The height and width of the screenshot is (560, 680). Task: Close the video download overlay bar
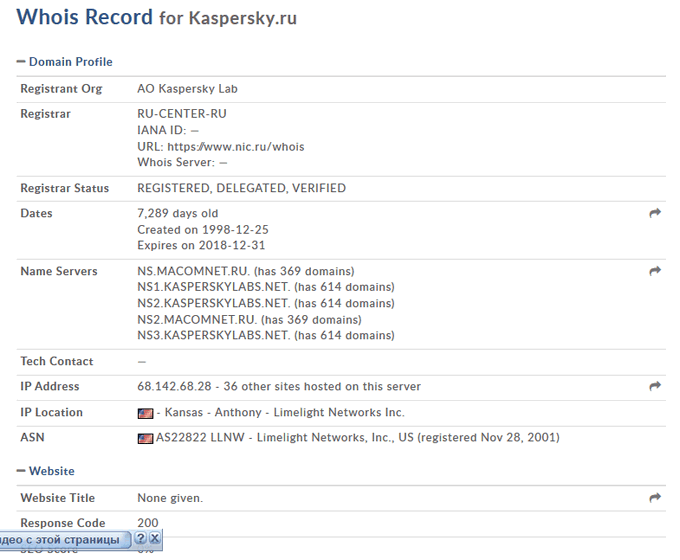(154, 539)
